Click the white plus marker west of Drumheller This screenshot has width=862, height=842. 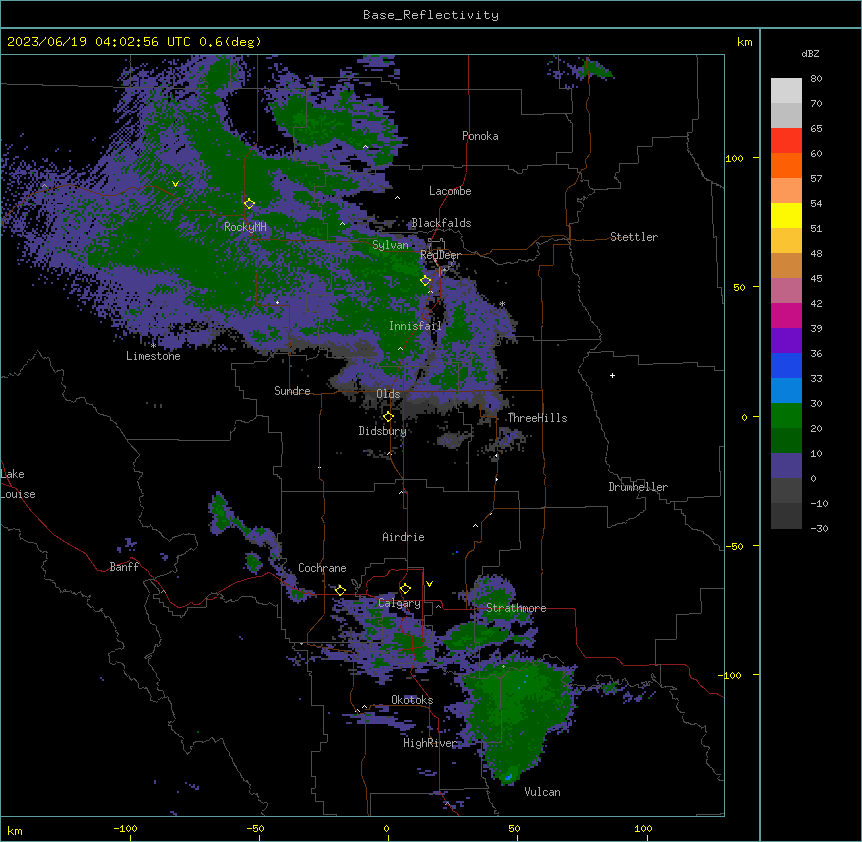pyautogui.click(x=612, y=375)
